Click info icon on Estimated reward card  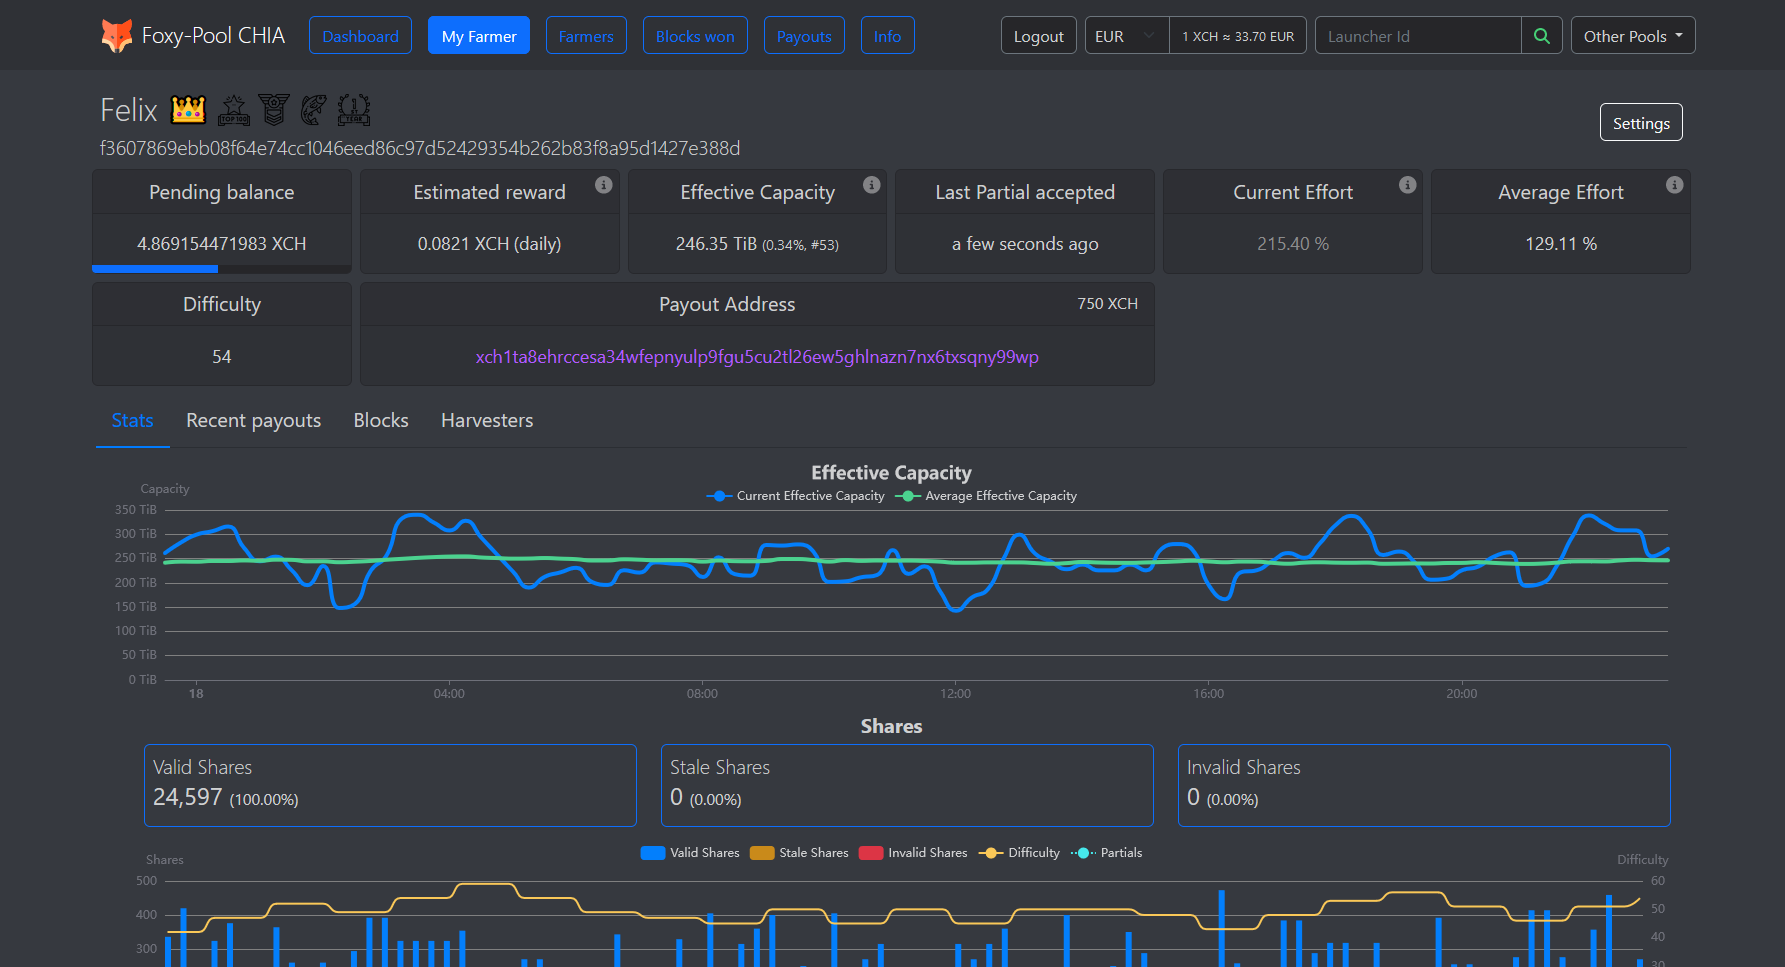[x=604, y=185]
